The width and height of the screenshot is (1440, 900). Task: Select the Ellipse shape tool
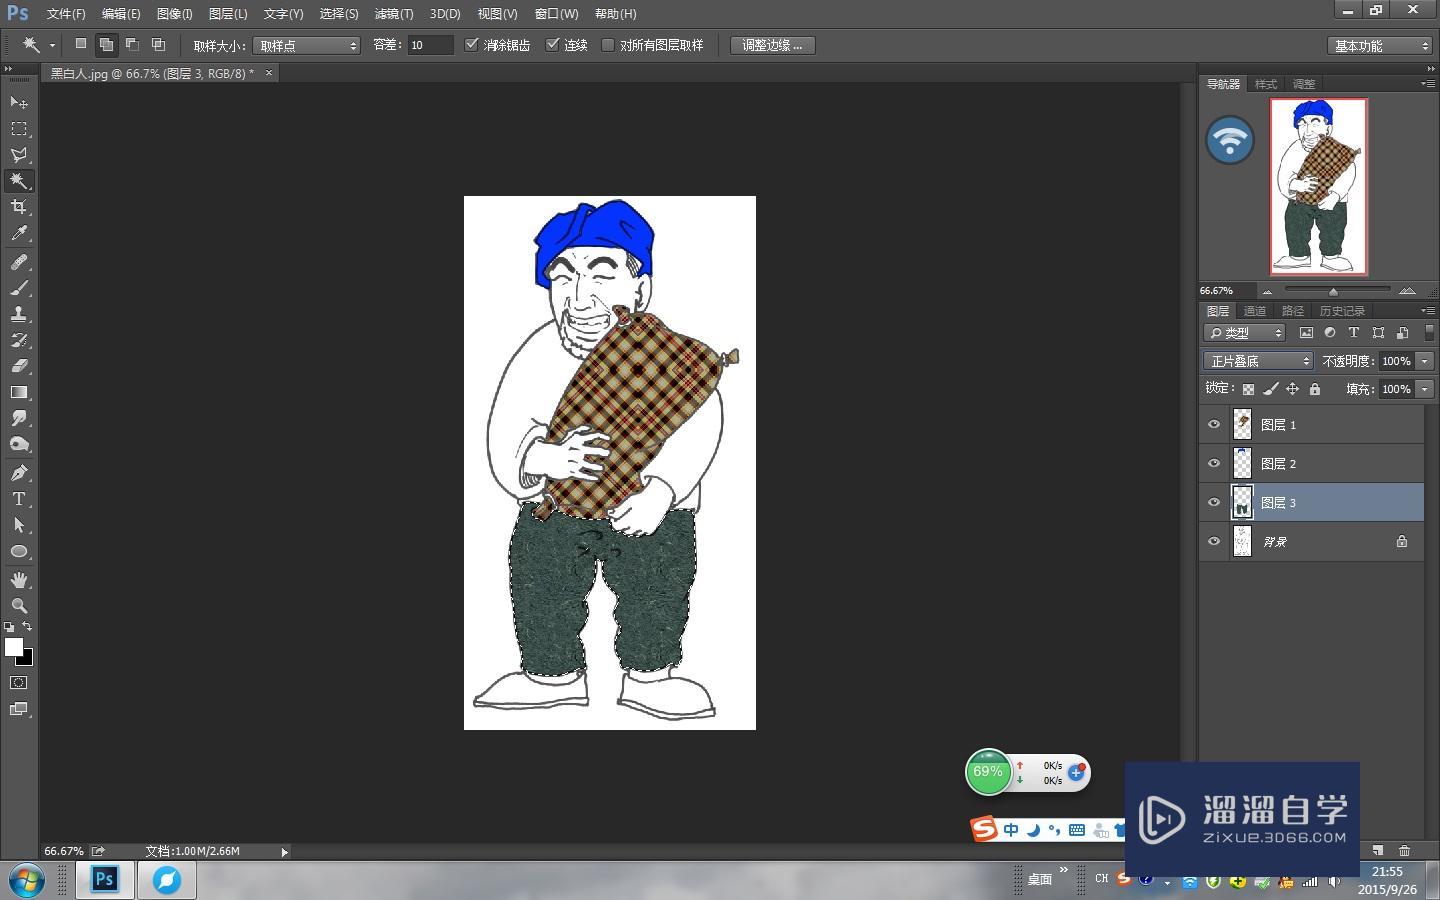tap(19, 551)
